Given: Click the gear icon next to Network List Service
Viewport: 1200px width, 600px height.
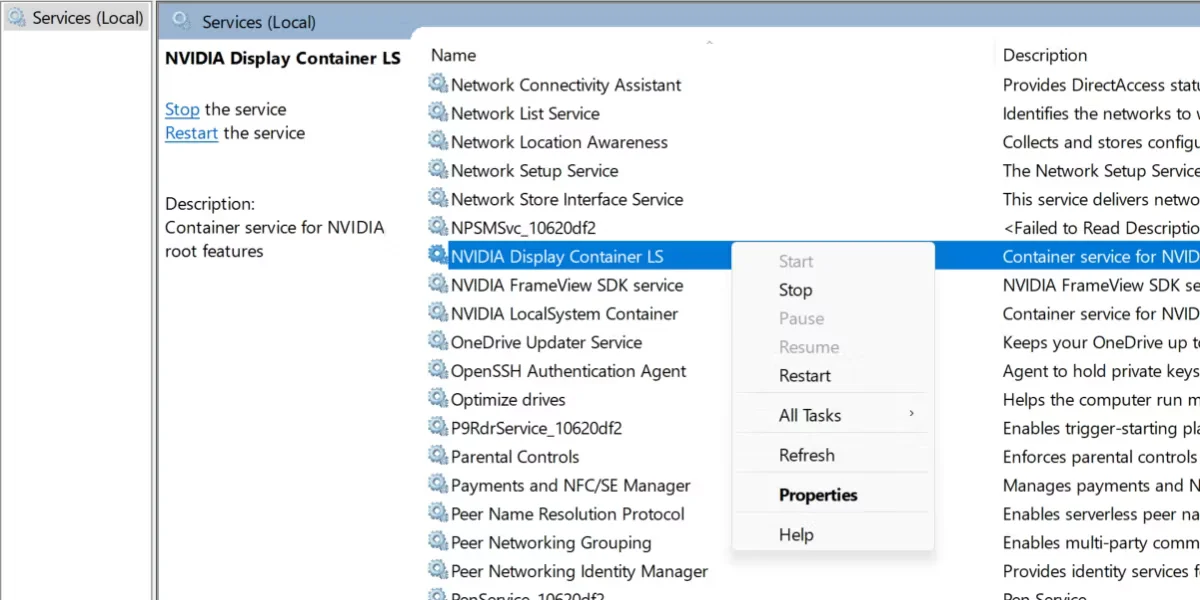Looking at the screenshot, I should (x=438, y=113).
